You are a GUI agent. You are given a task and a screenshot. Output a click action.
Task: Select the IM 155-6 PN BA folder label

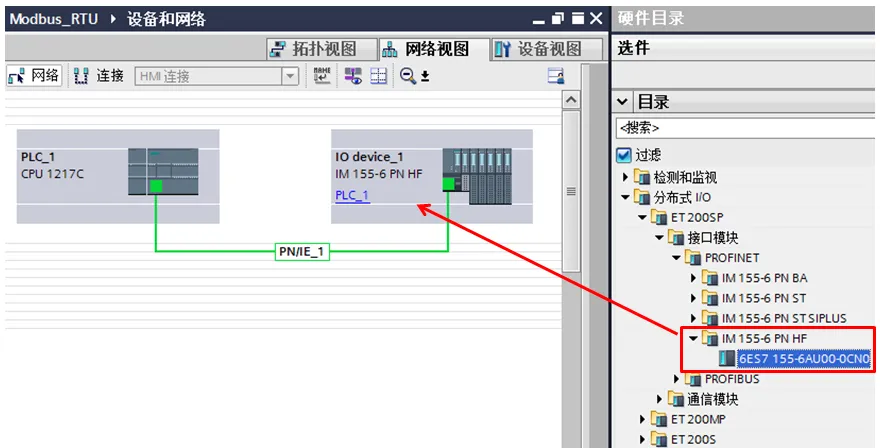point(764,278)
